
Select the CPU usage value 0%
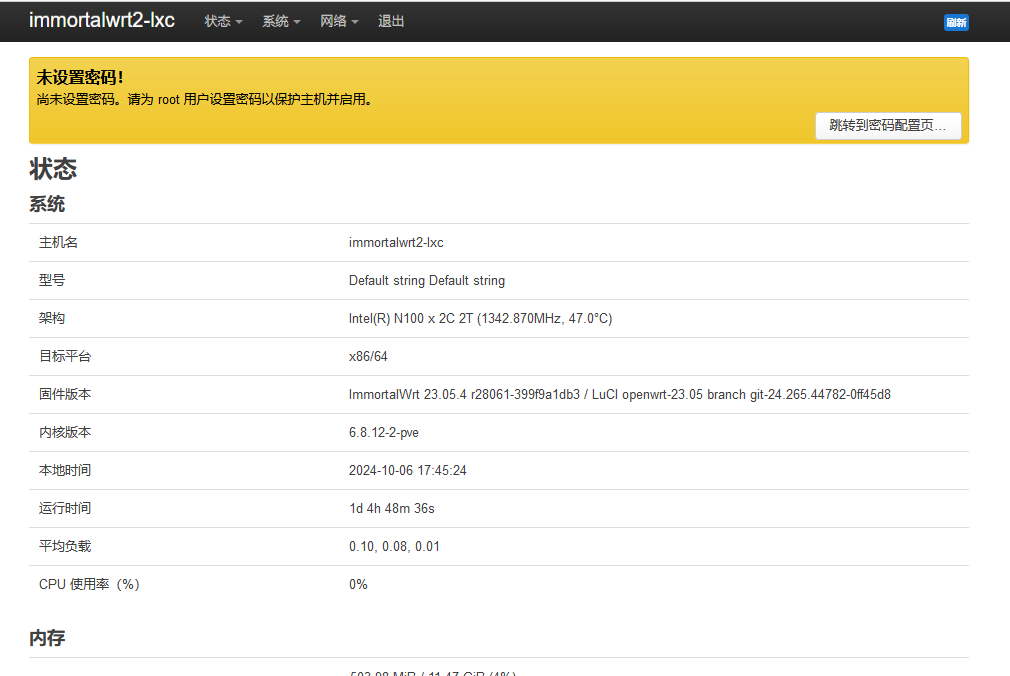click(358, 584)
